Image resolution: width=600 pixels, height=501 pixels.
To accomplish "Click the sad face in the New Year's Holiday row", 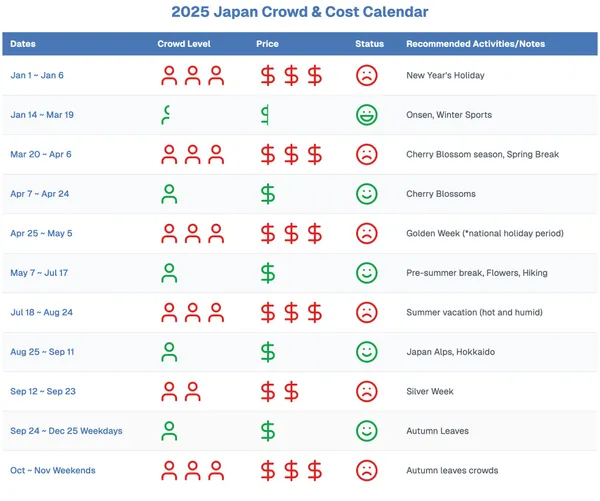I will click(x=367, y=75).
